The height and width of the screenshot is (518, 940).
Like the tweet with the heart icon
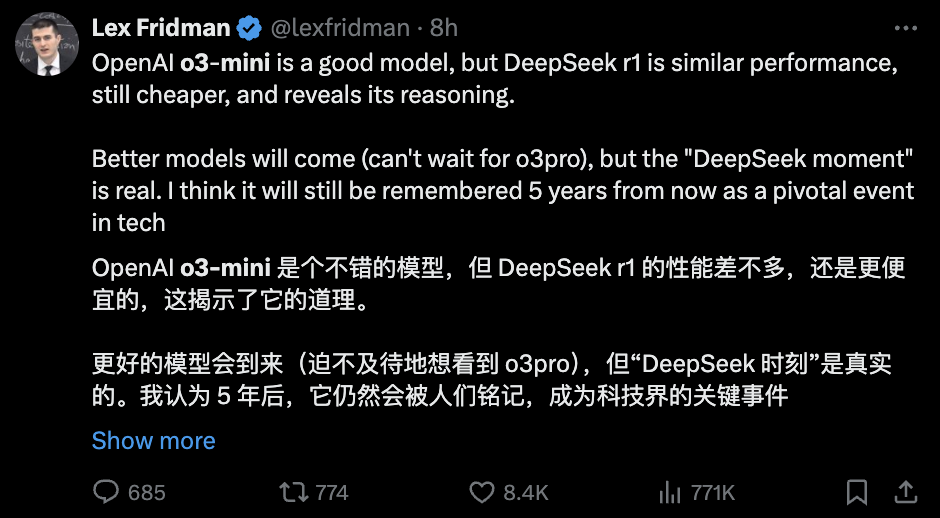481,493
